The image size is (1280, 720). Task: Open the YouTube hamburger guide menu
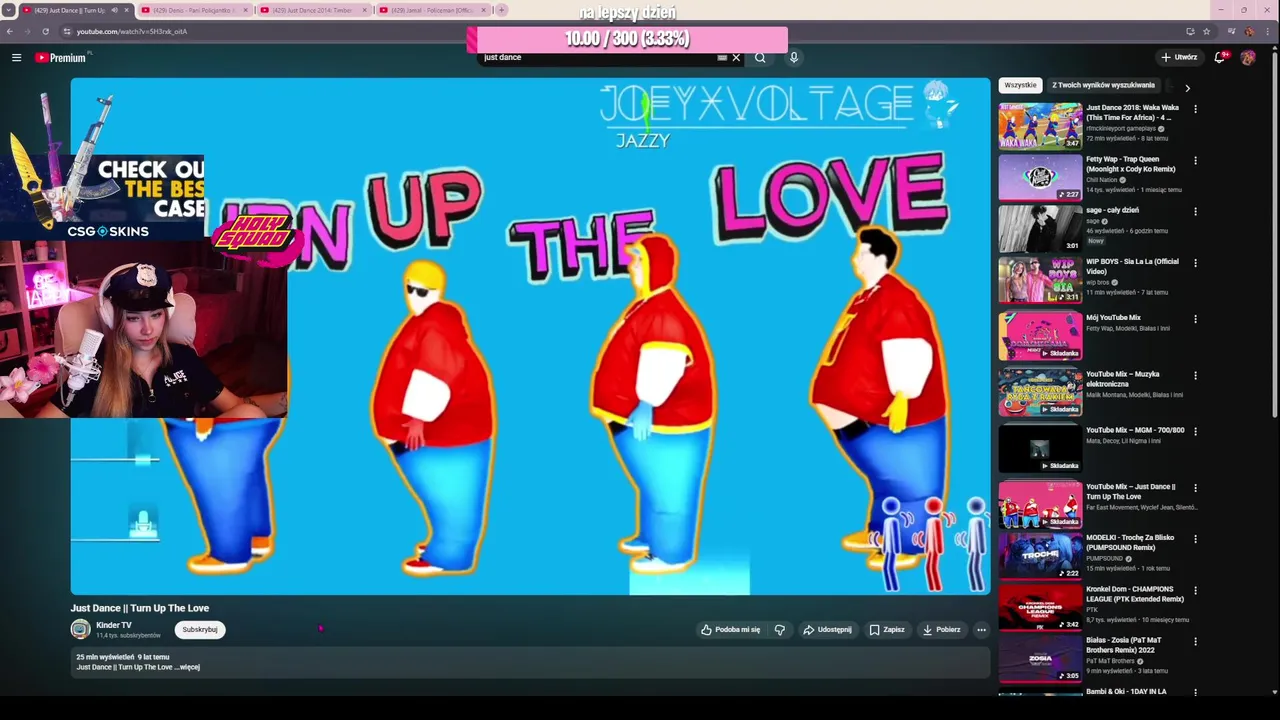click(x=16, y=58)
